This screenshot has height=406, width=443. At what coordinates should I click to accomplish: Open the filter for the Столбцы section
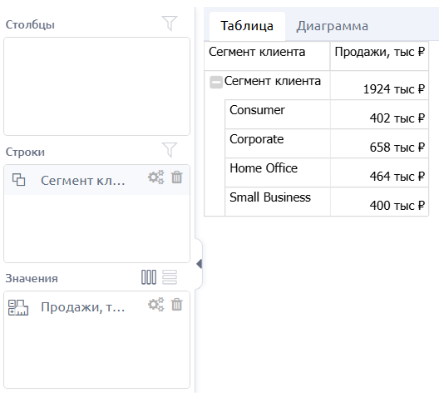coord(169,23)
